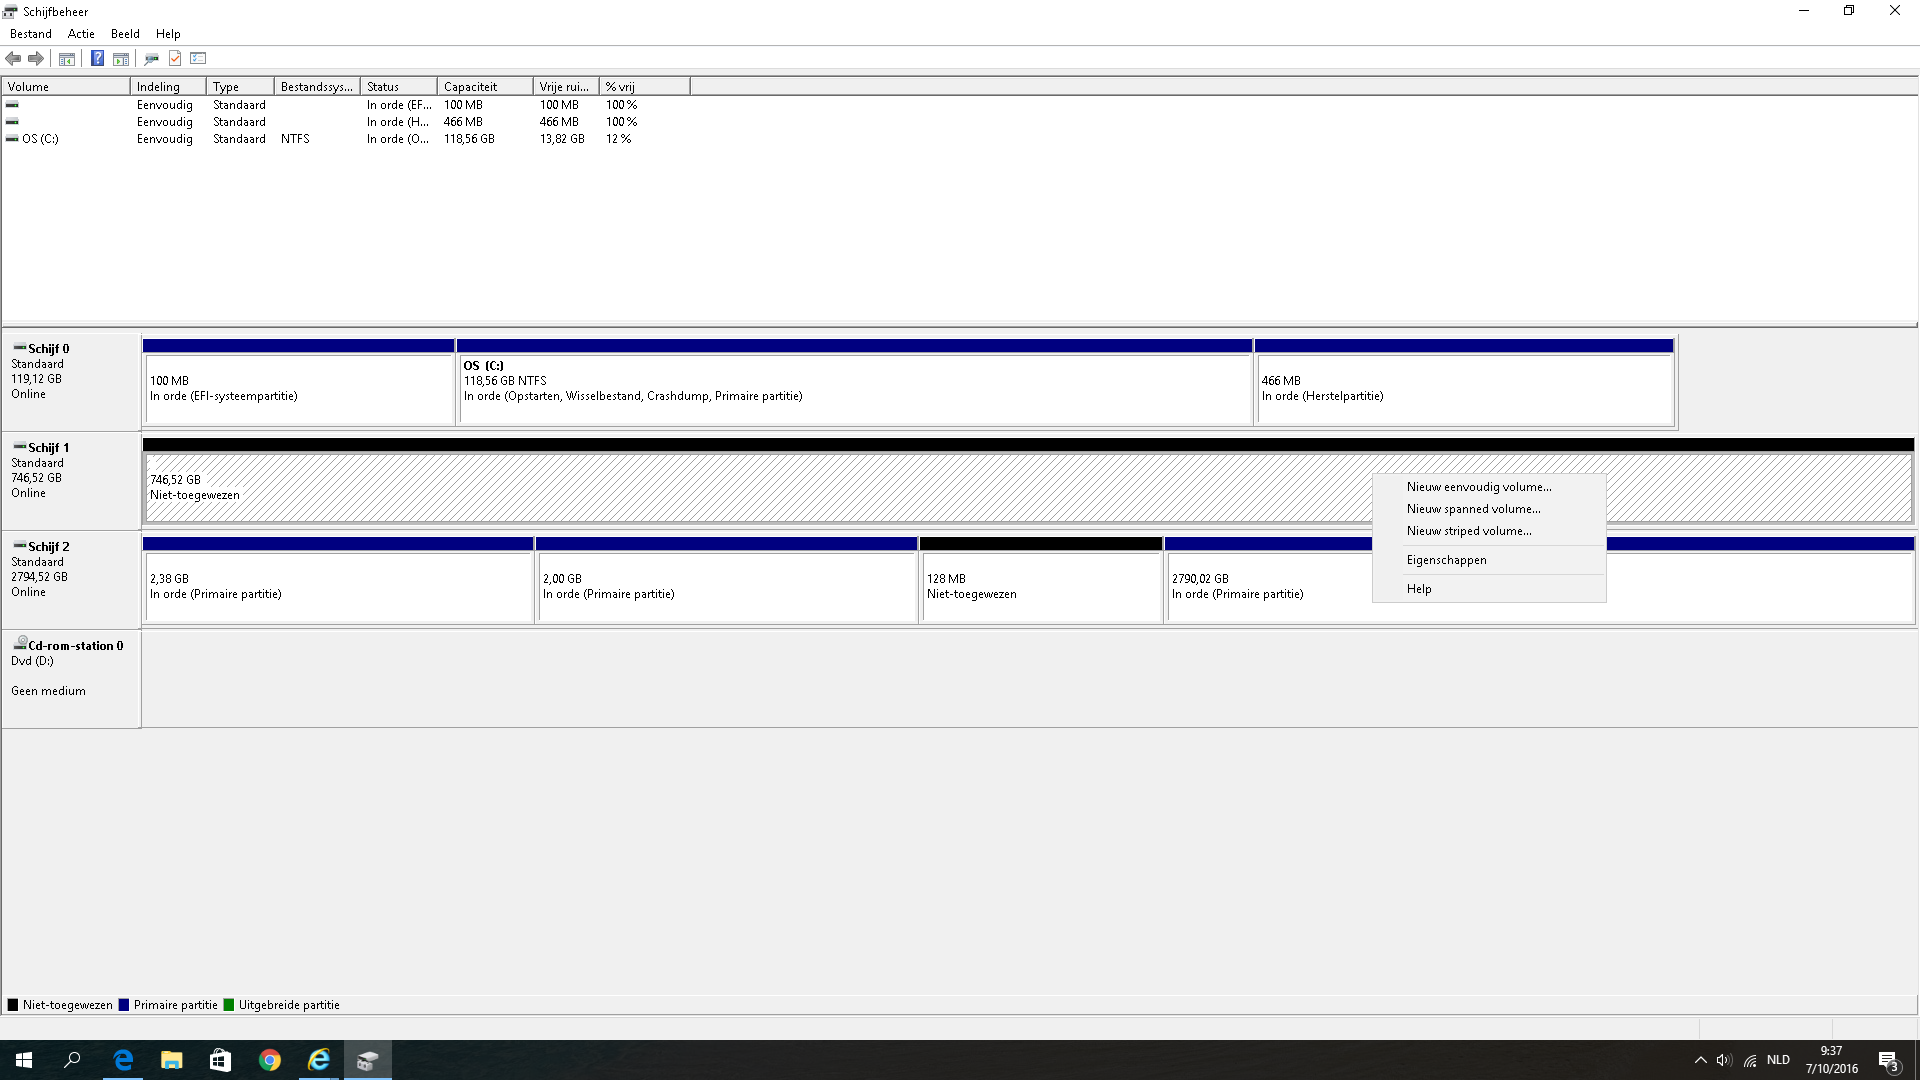Click the settings checklist toolbar icon
Viewport: 1920px width, 1080px height.
[198, 58]
